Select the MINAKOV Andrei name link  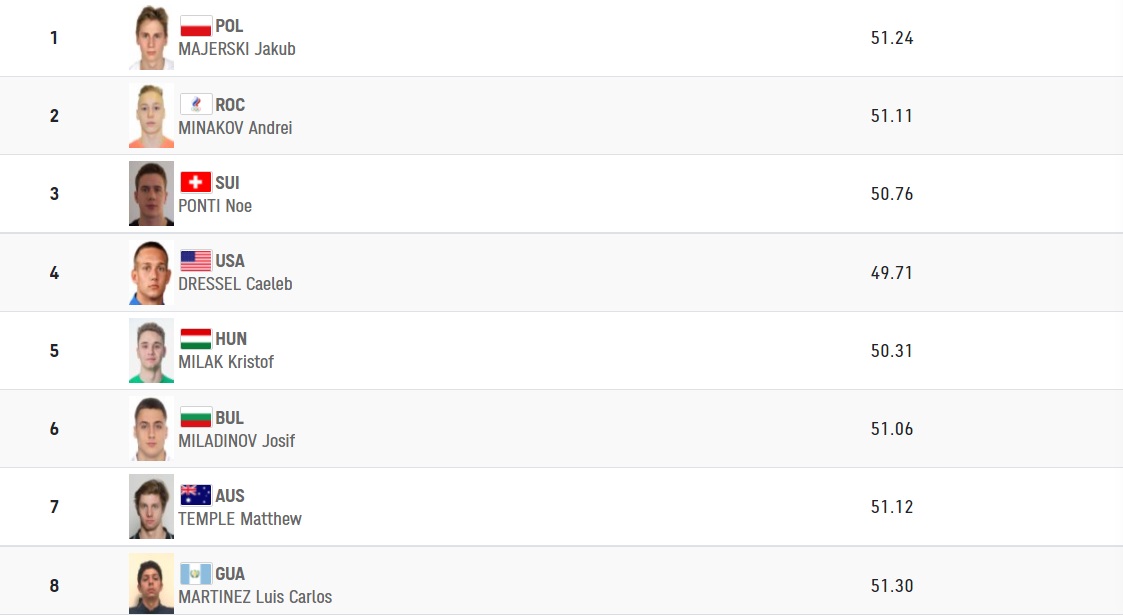(235, 128)
